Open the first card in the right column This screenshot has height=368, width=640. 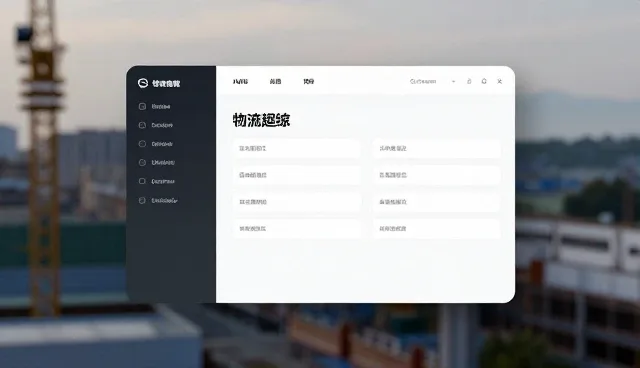click(436, 149)
